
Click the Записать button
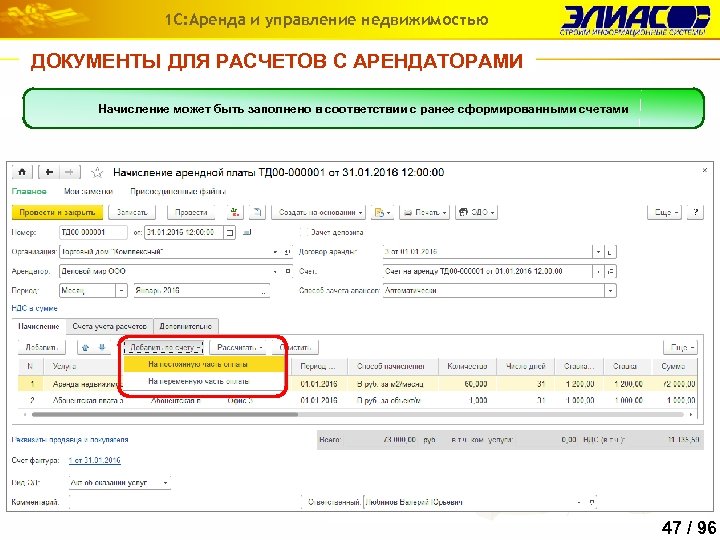132,212
